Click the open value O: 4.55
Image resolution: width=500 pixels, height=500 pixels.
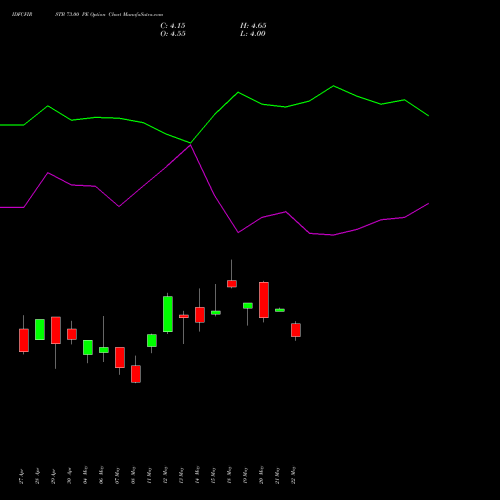(x=173, y=34)
